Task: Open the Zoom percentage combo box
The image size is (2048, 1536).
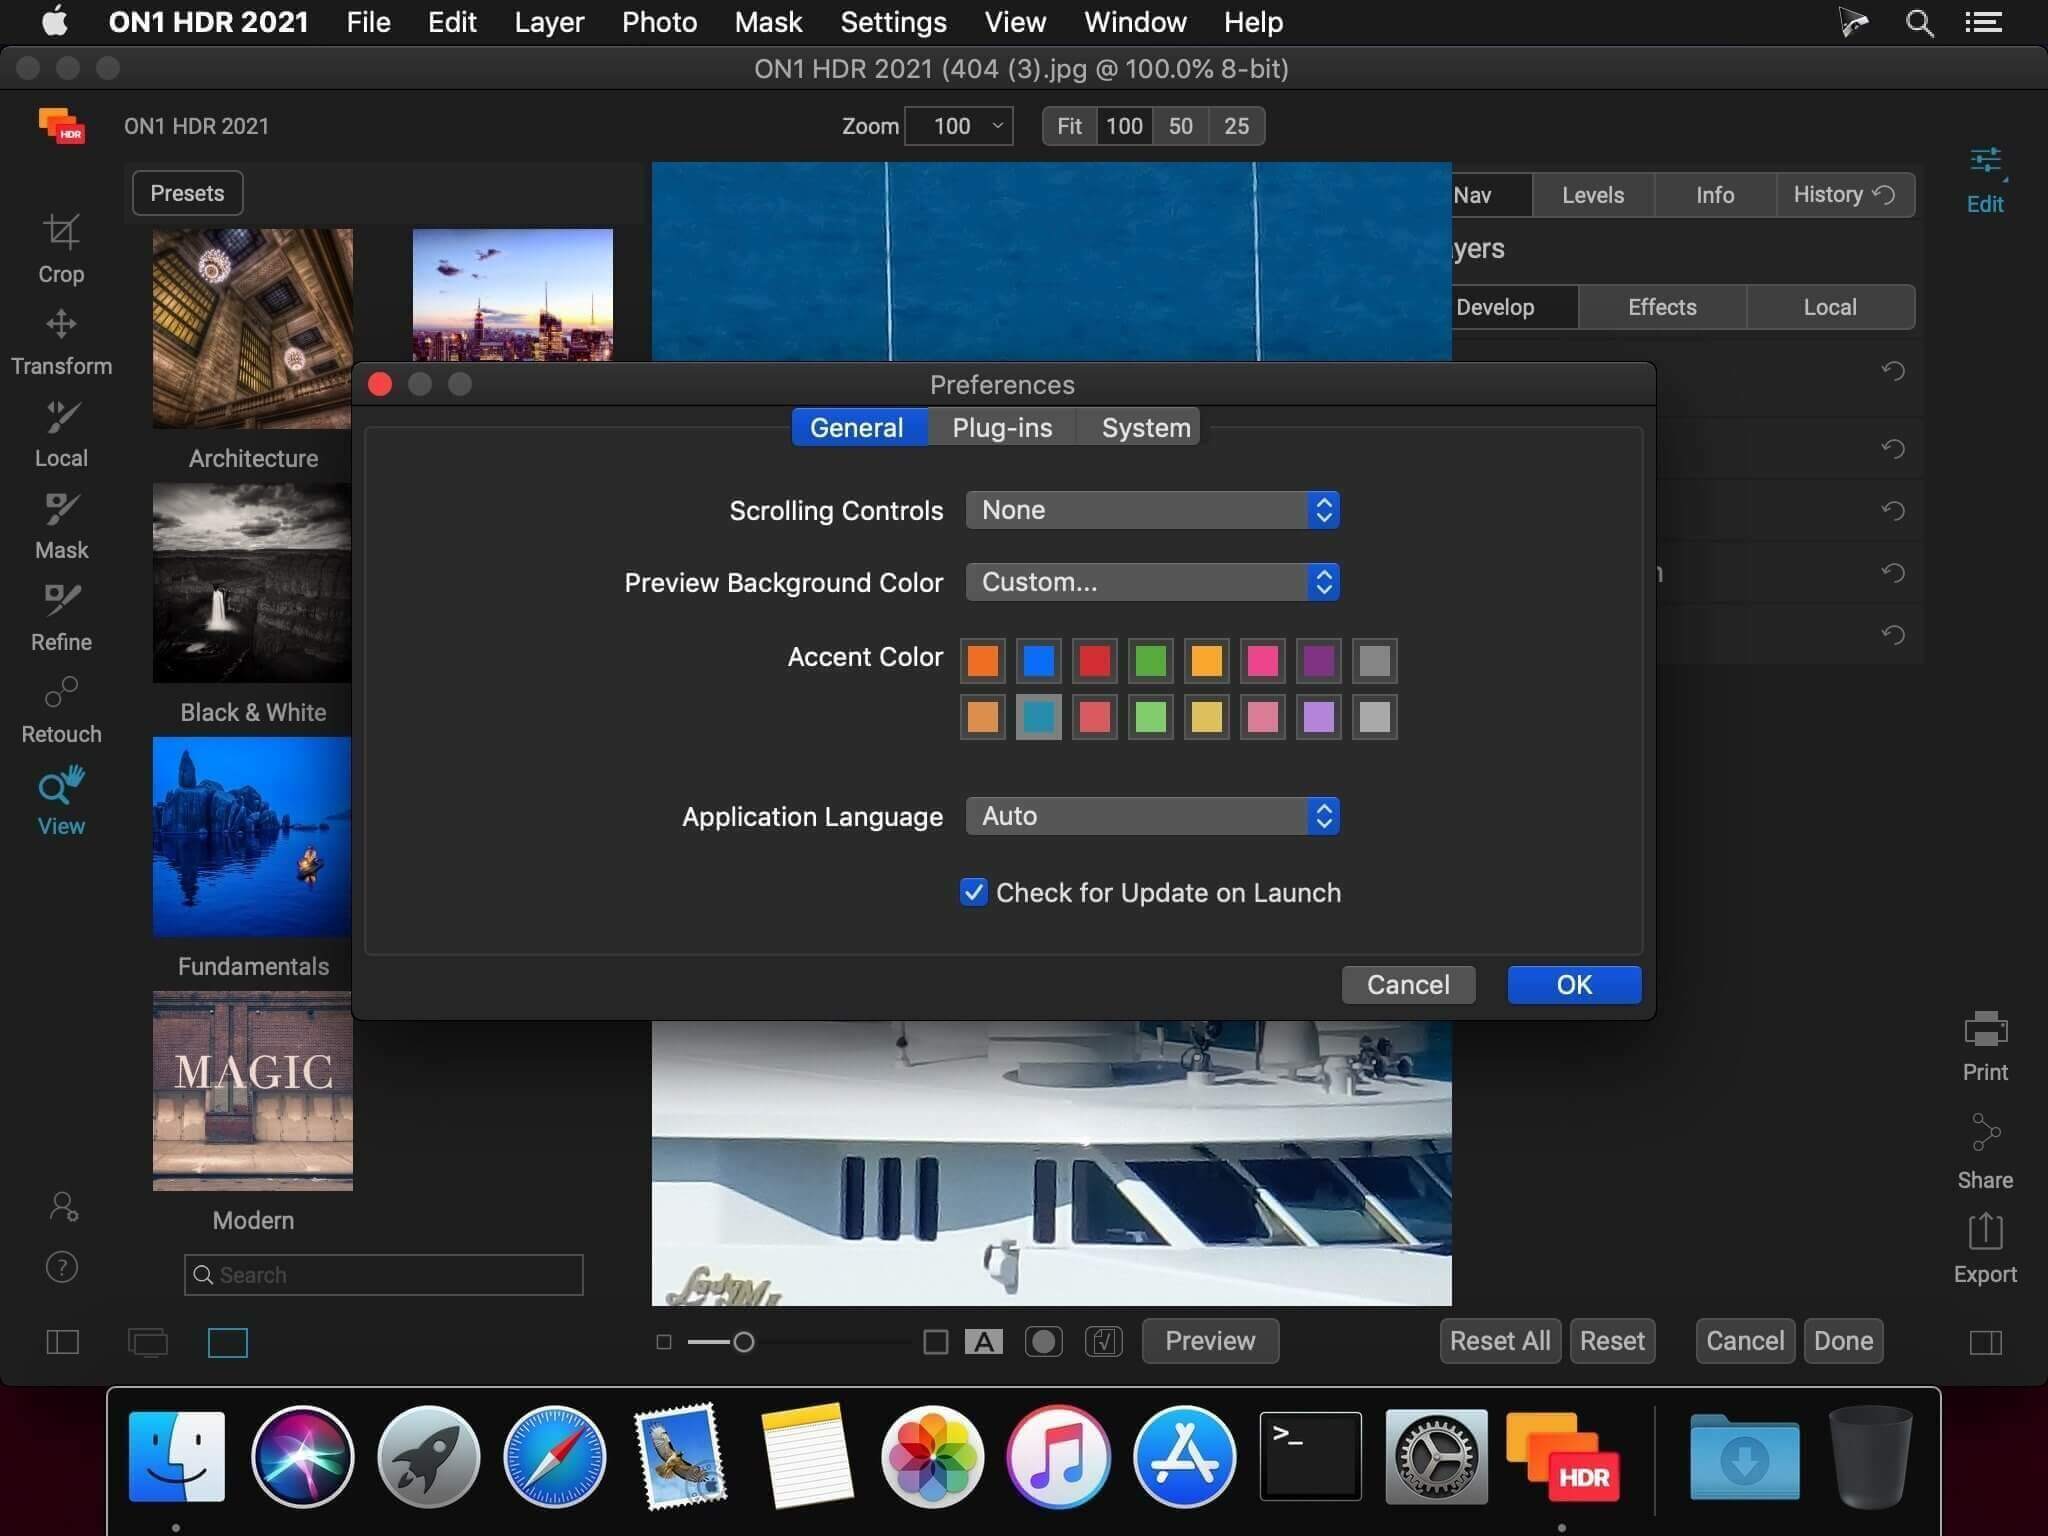Action: pos(958,126)
